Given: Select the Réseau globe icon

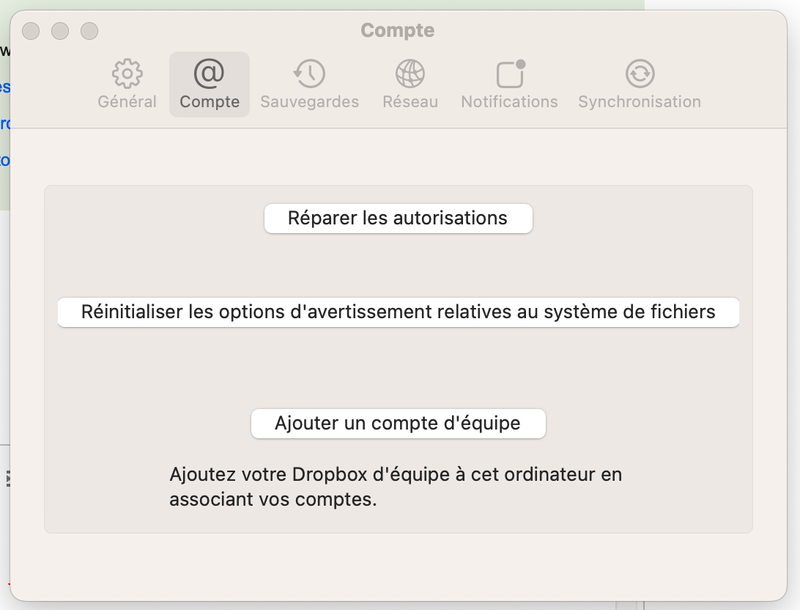Looking at the screenshot, I should (x=410, y=73).
